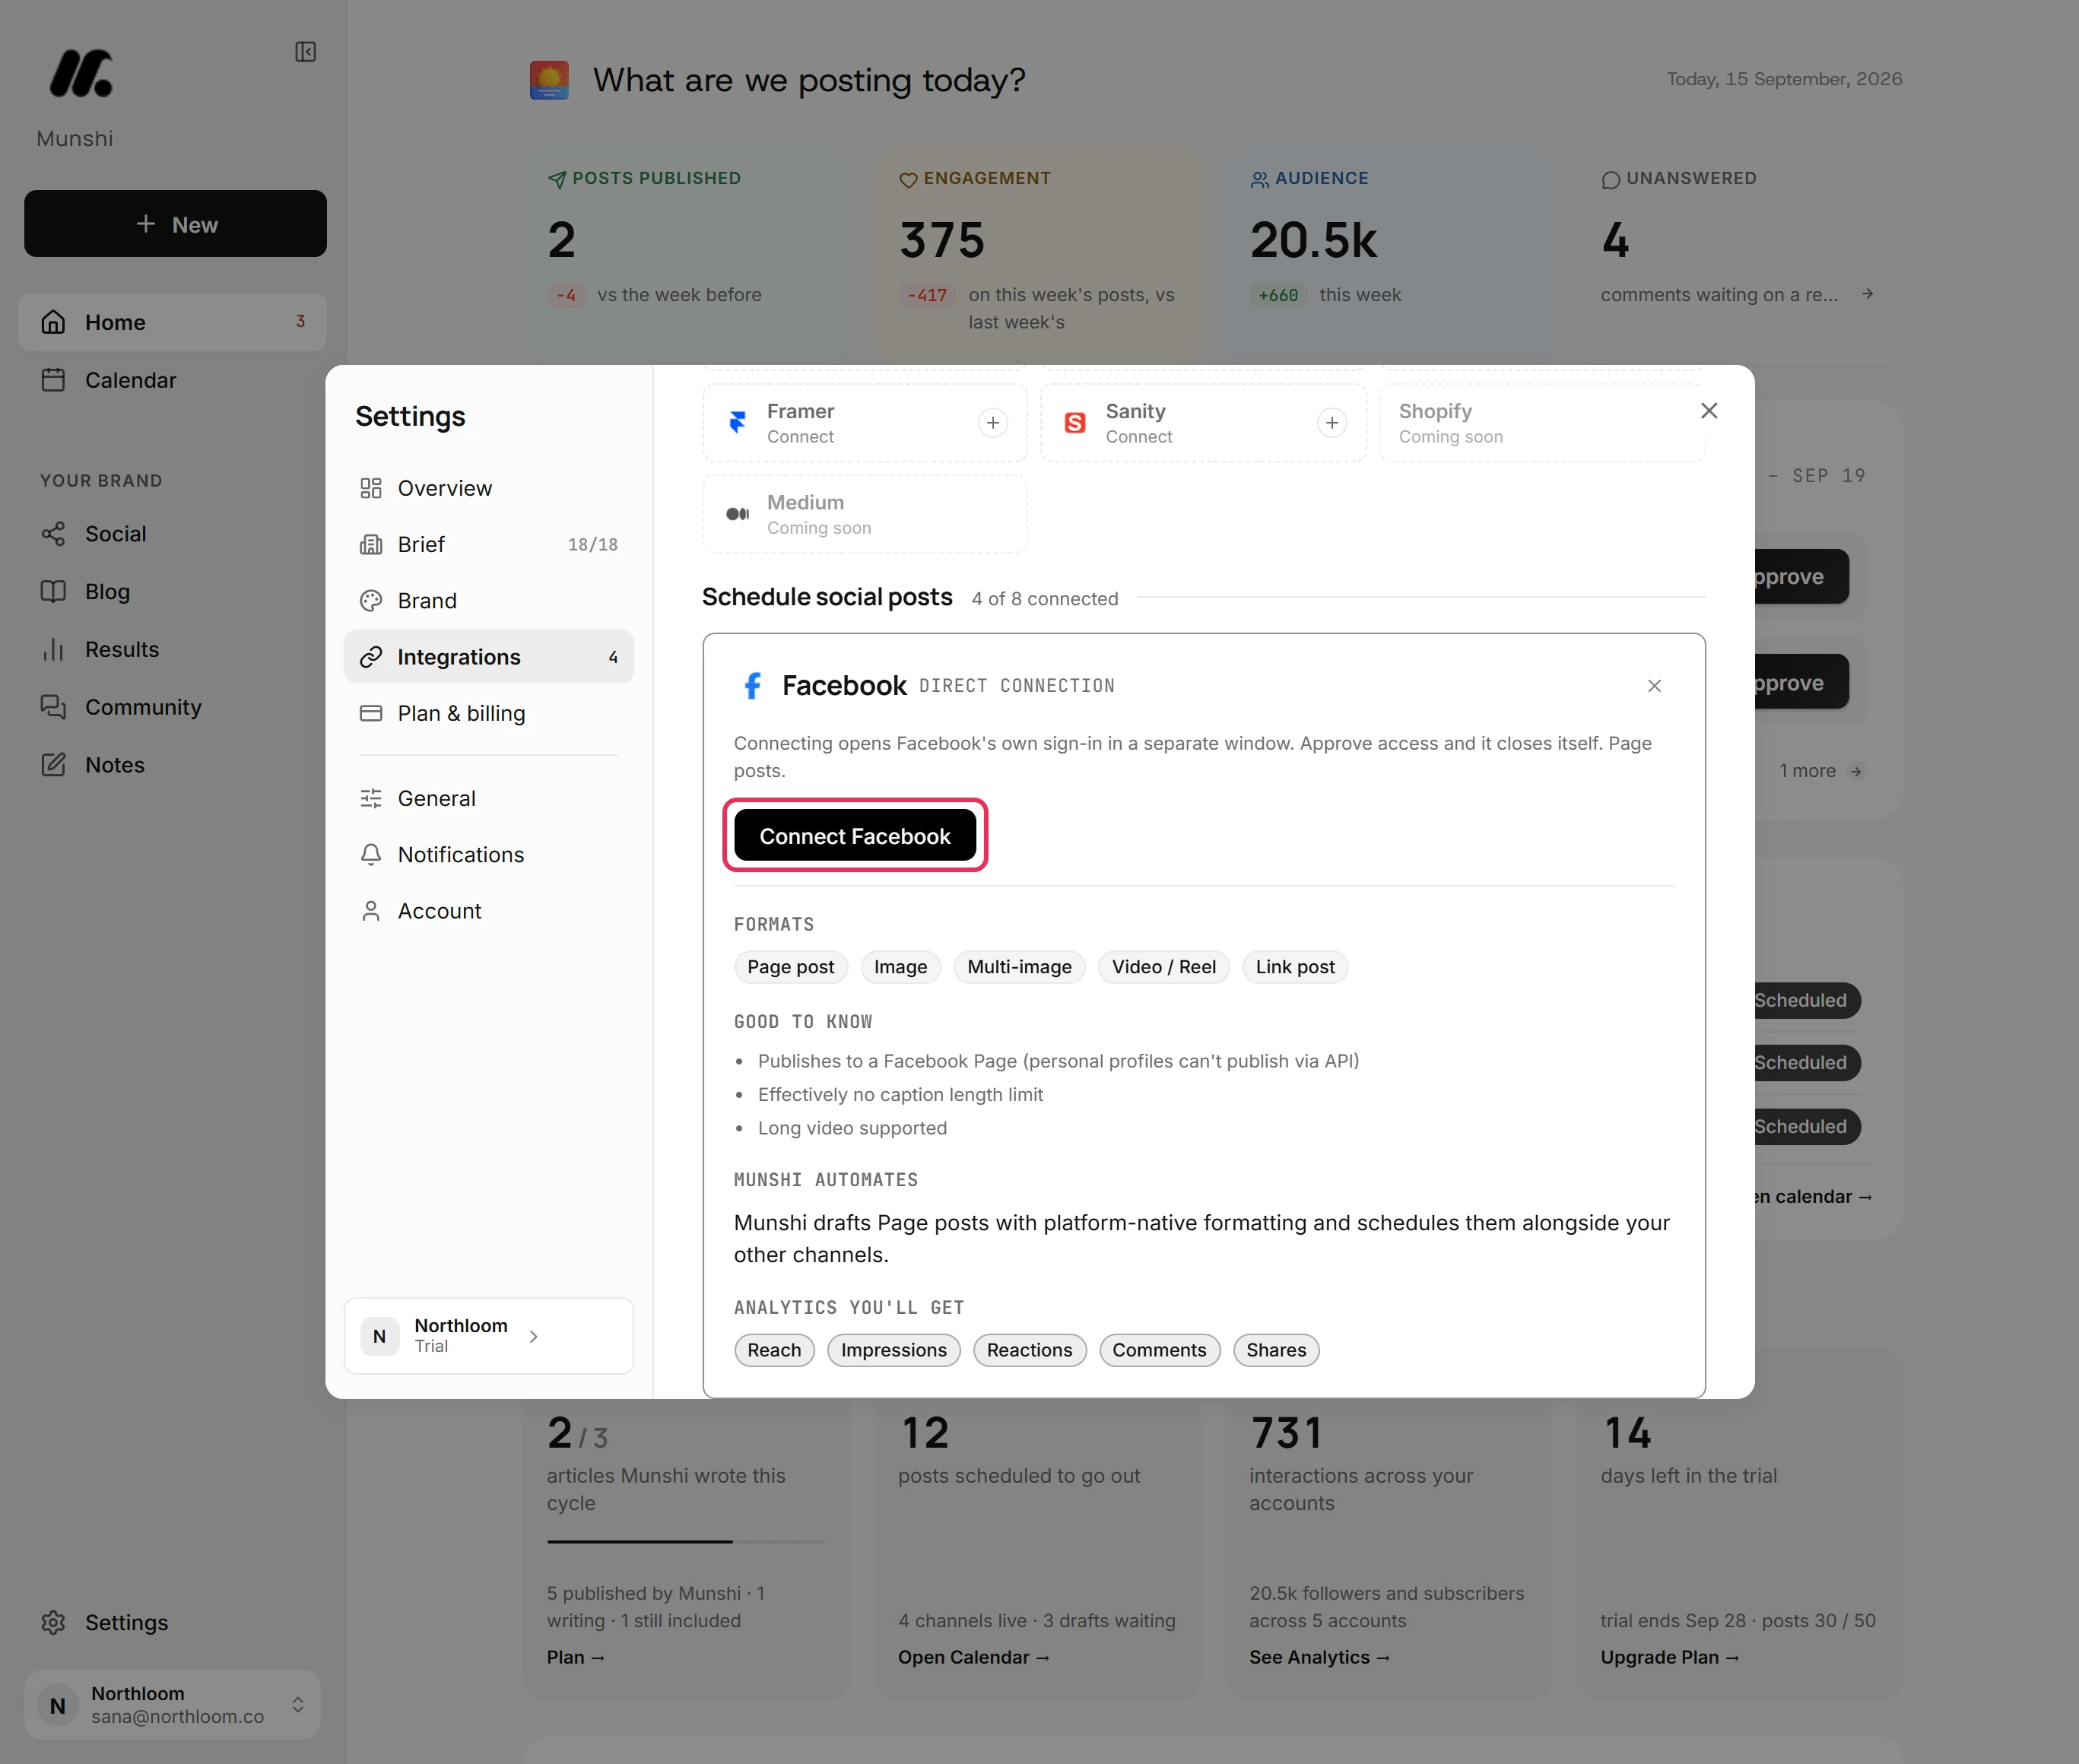This screenshot has width=2079, height=1764.
Task: Open the Blog section in the sidebar
Action: click(173, 591)
